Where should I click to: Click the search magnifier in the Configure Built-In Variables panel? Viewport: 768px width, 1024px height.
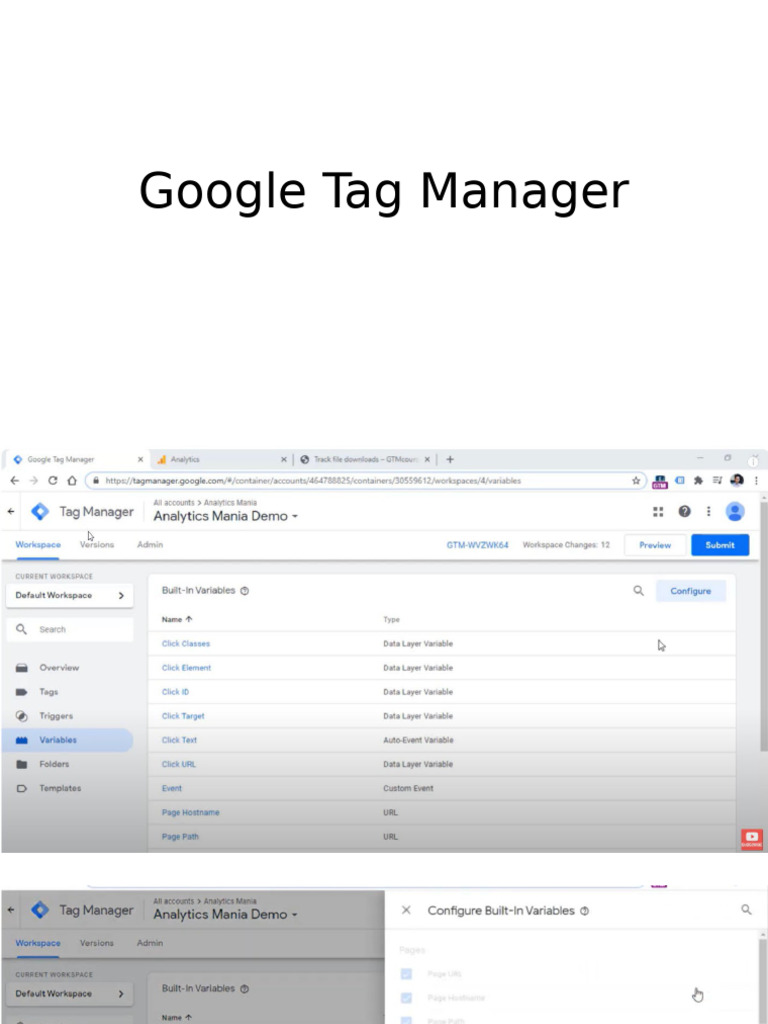[746, 909]
